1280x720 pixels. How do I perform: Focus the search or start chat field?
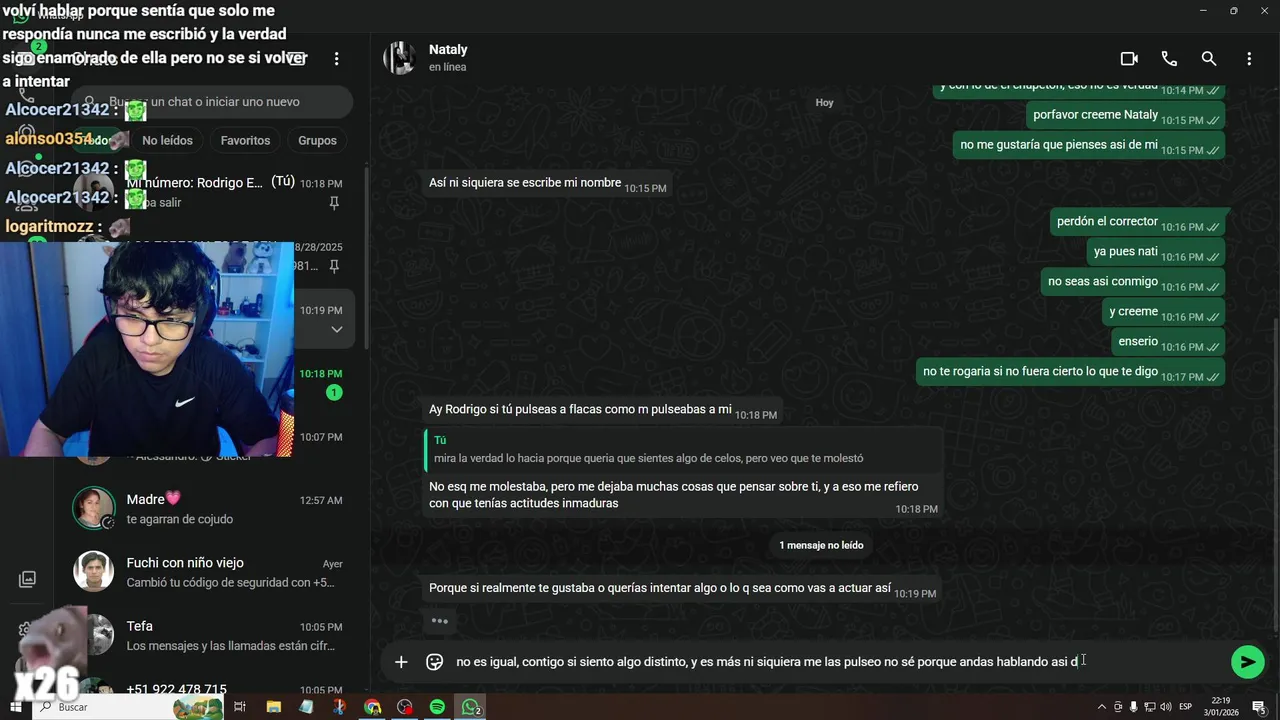coord(212,102)
